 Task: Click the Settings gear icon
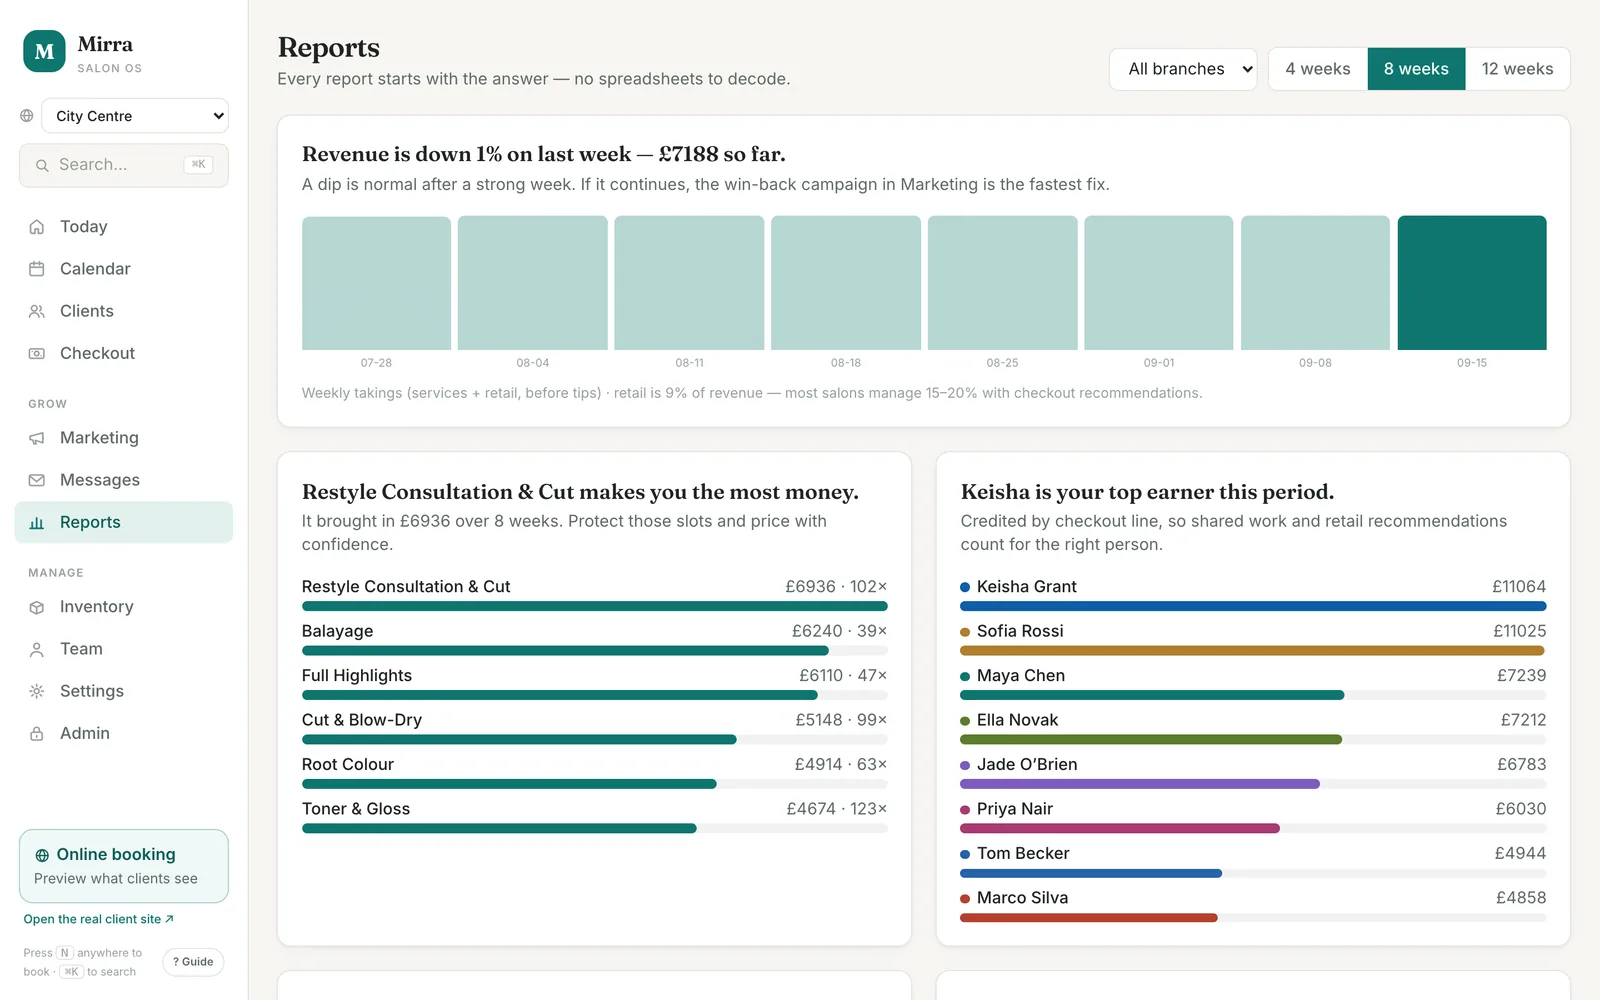37,691
